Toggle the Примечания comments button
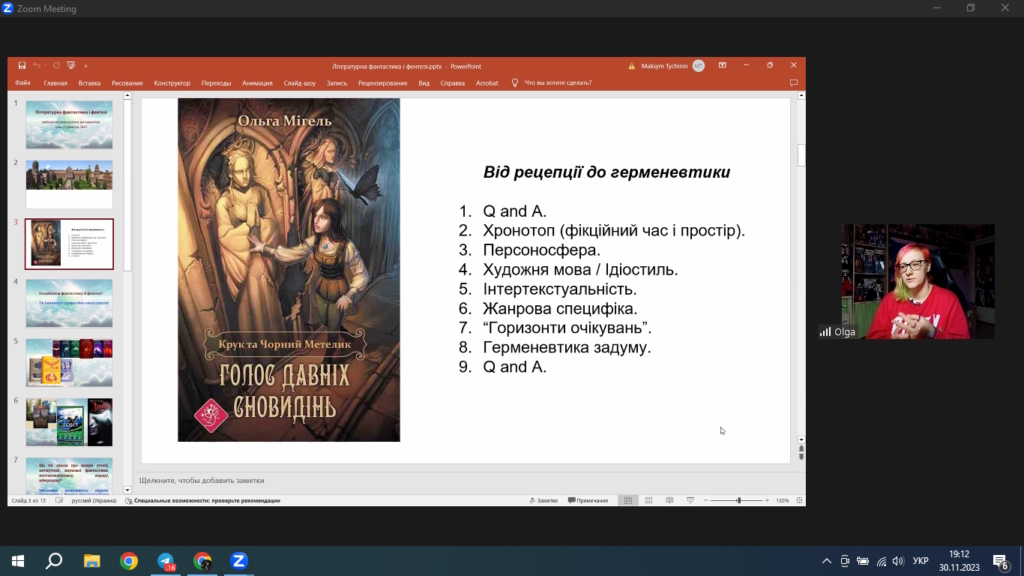Screen dimensions: 1024x576 point(588,500)
